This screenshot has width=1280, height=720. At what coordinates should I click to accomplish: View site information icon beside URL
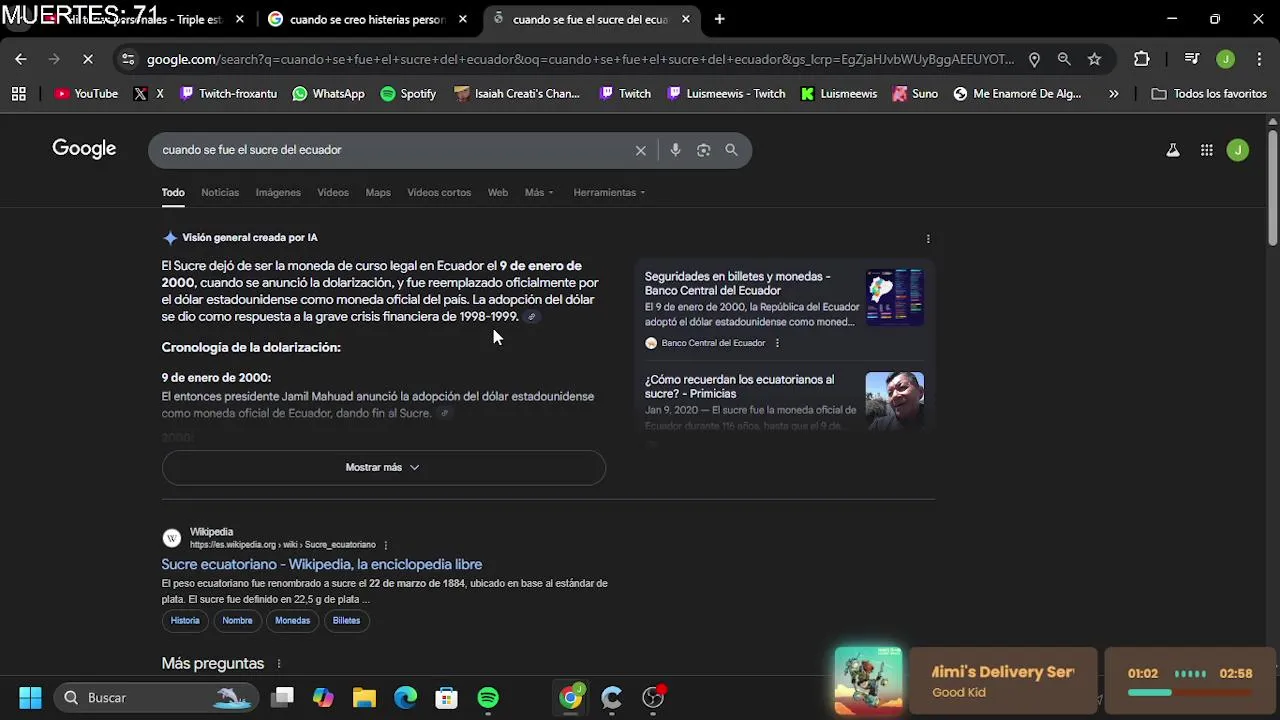click(128, 59)
